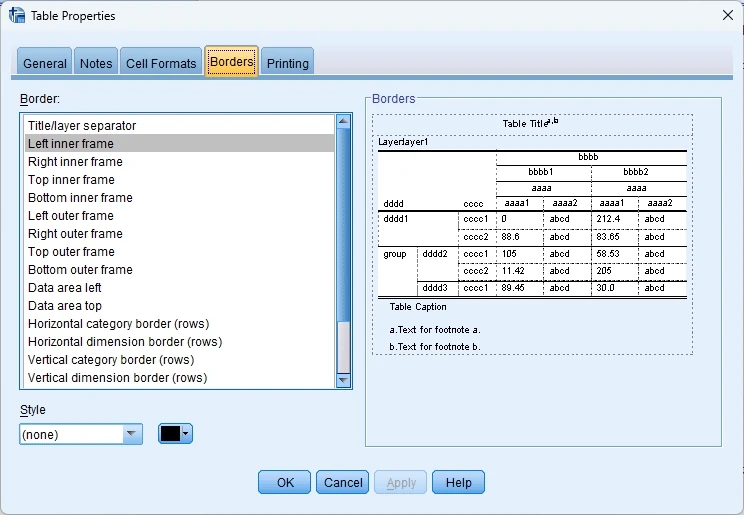Open the border Style dropdown
The width and height of the screenshot is (744, 515).
click(x=132, y=434)
